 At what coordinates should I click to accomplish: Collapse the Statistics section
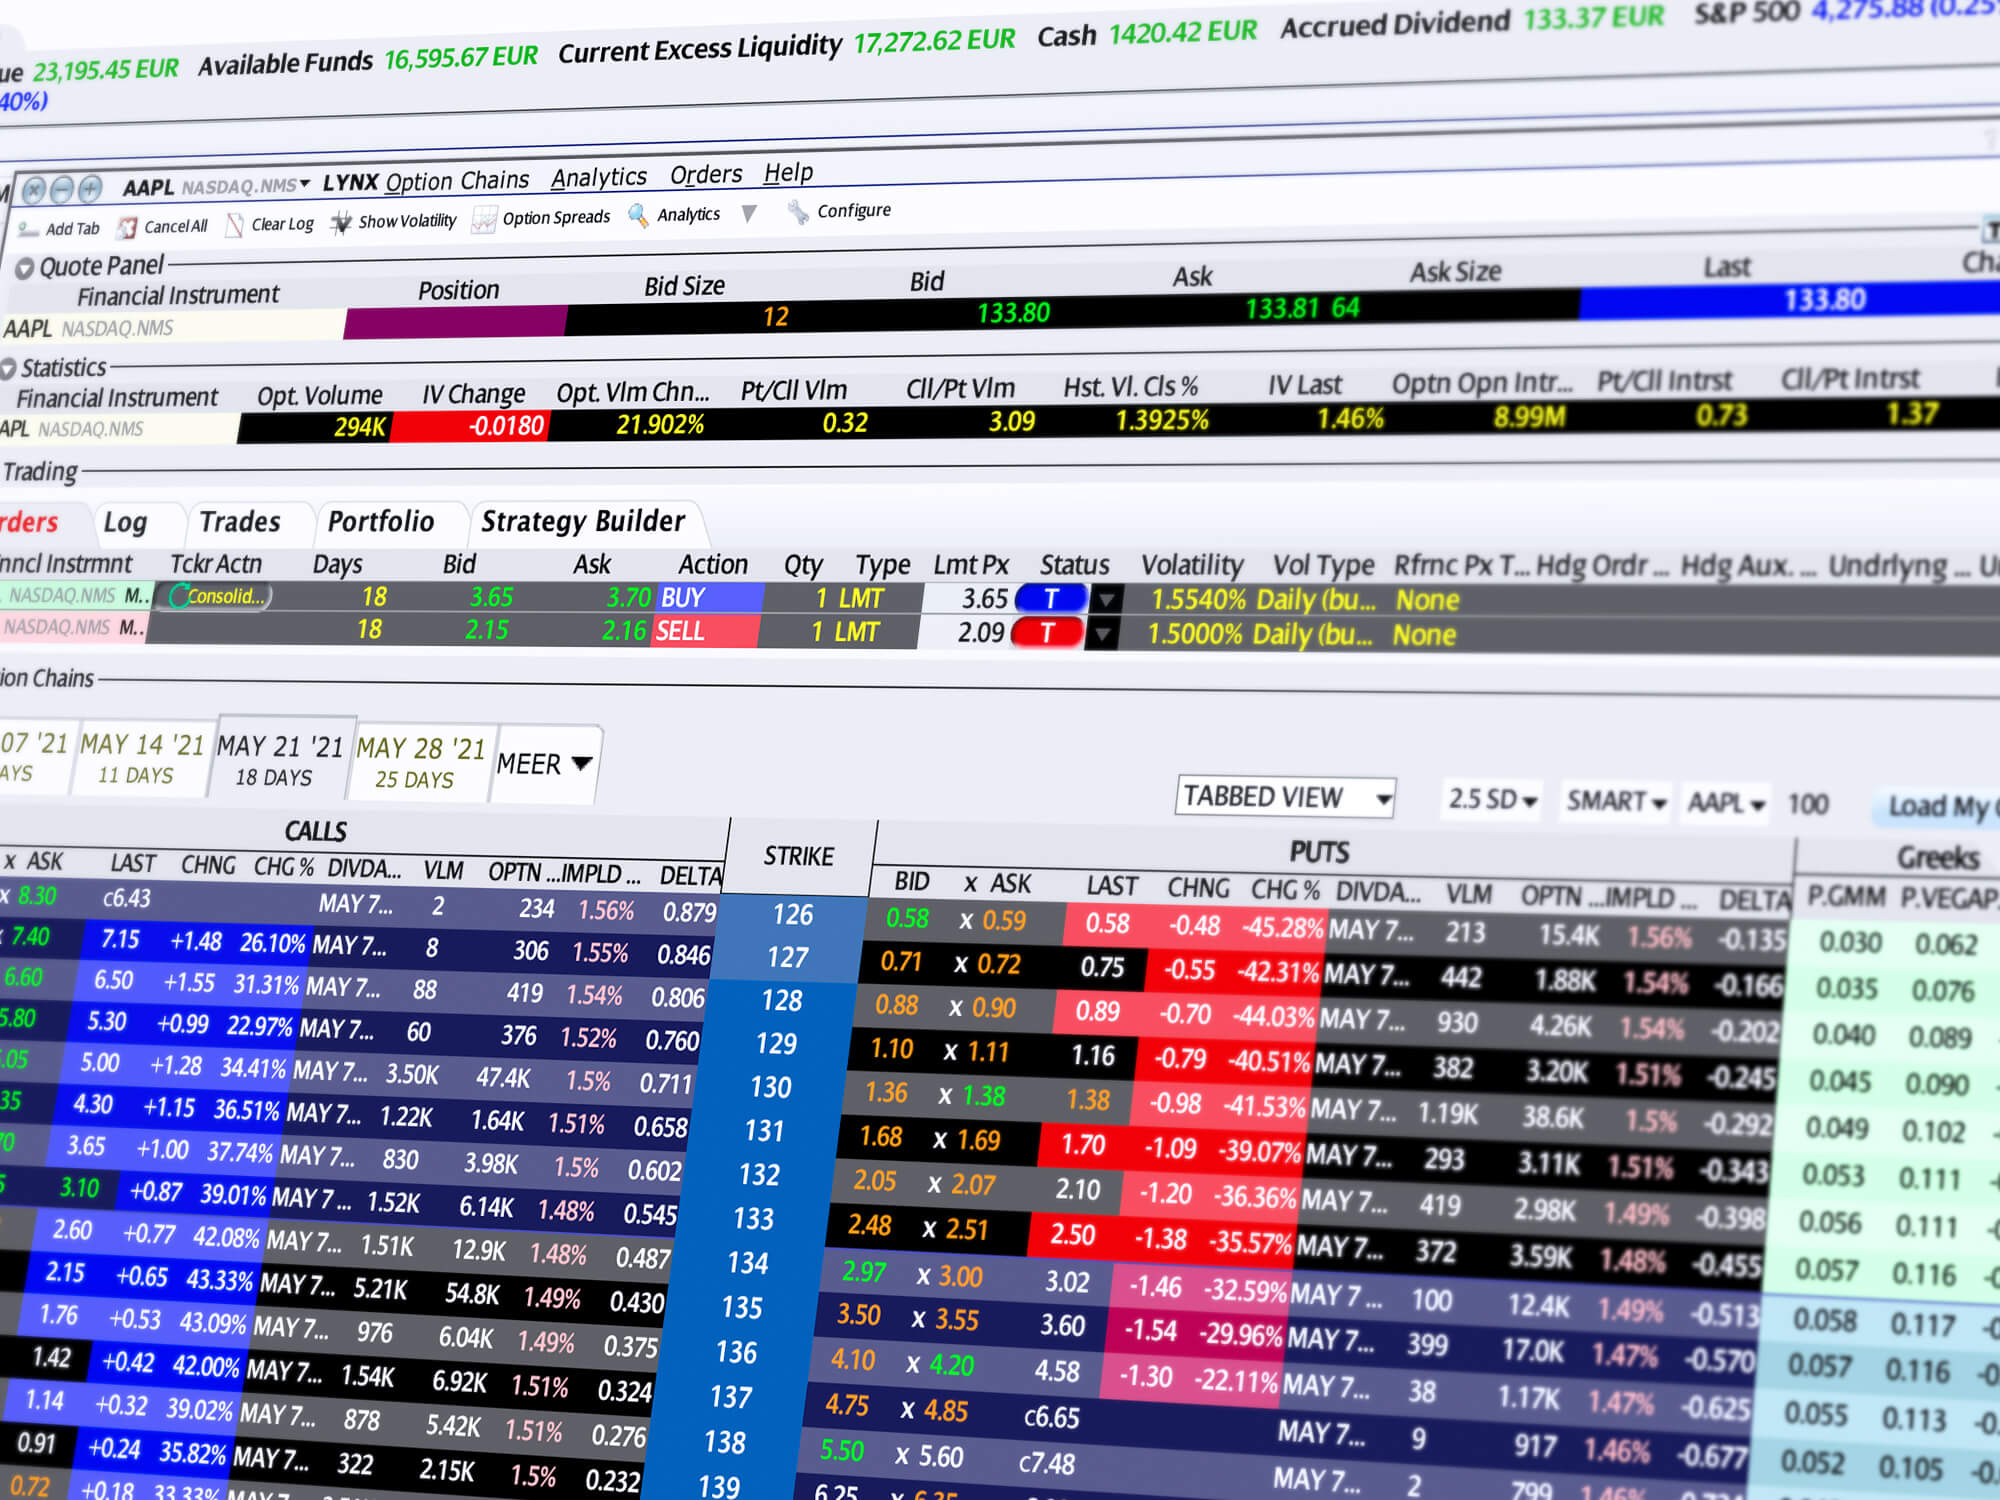(x=8, y=369)
